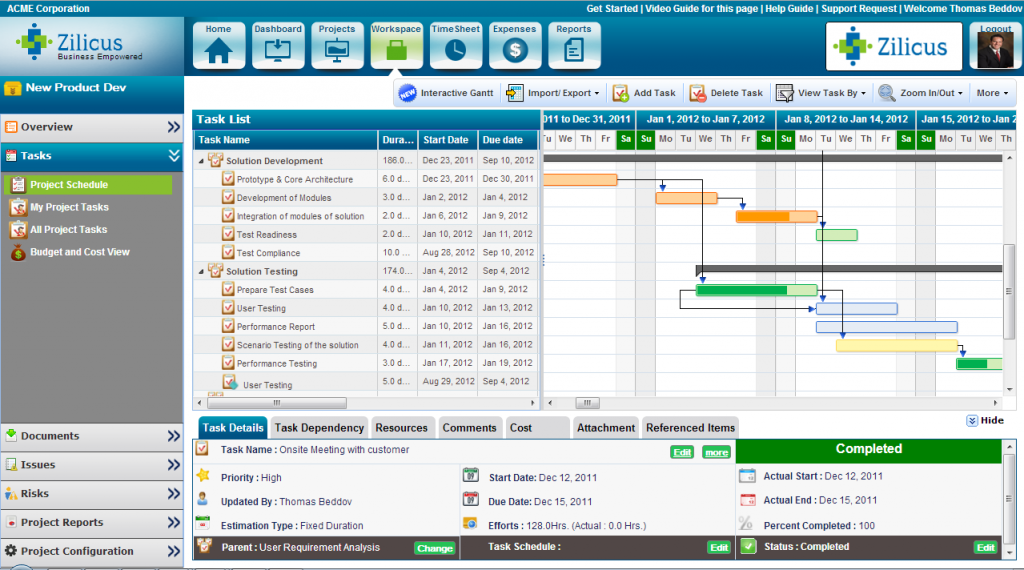
Task: Expand the Documents sidebar section
Action: (x=91, y=436)
